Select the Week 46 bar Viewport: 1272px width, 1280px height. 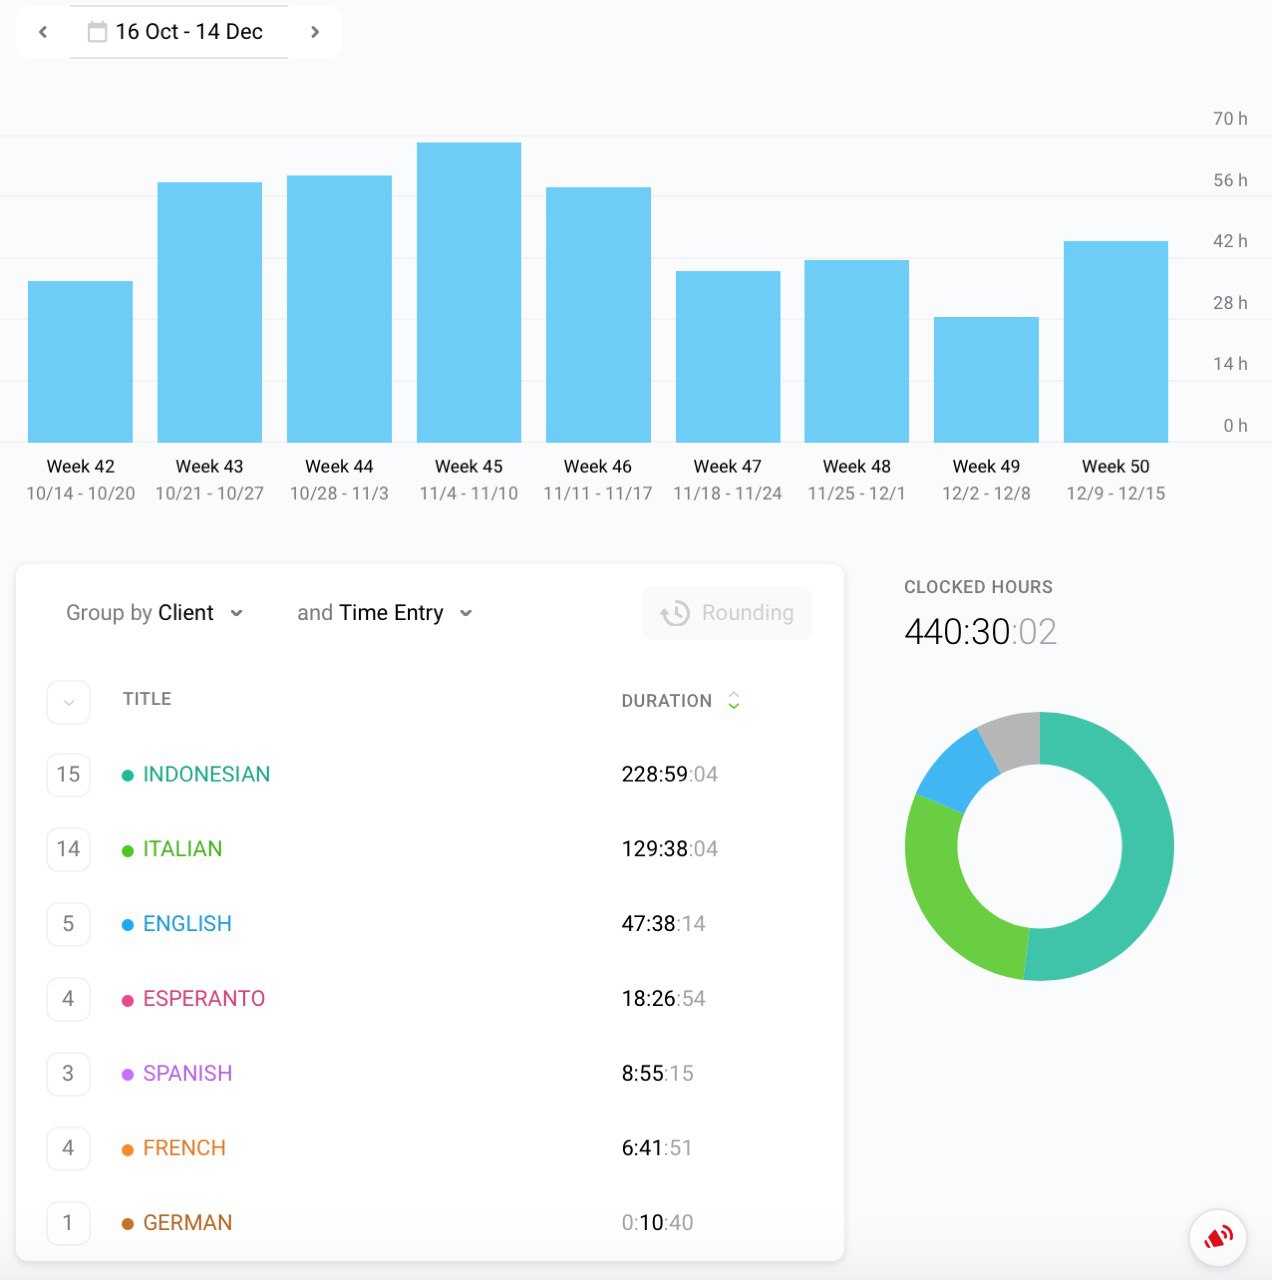598,315
